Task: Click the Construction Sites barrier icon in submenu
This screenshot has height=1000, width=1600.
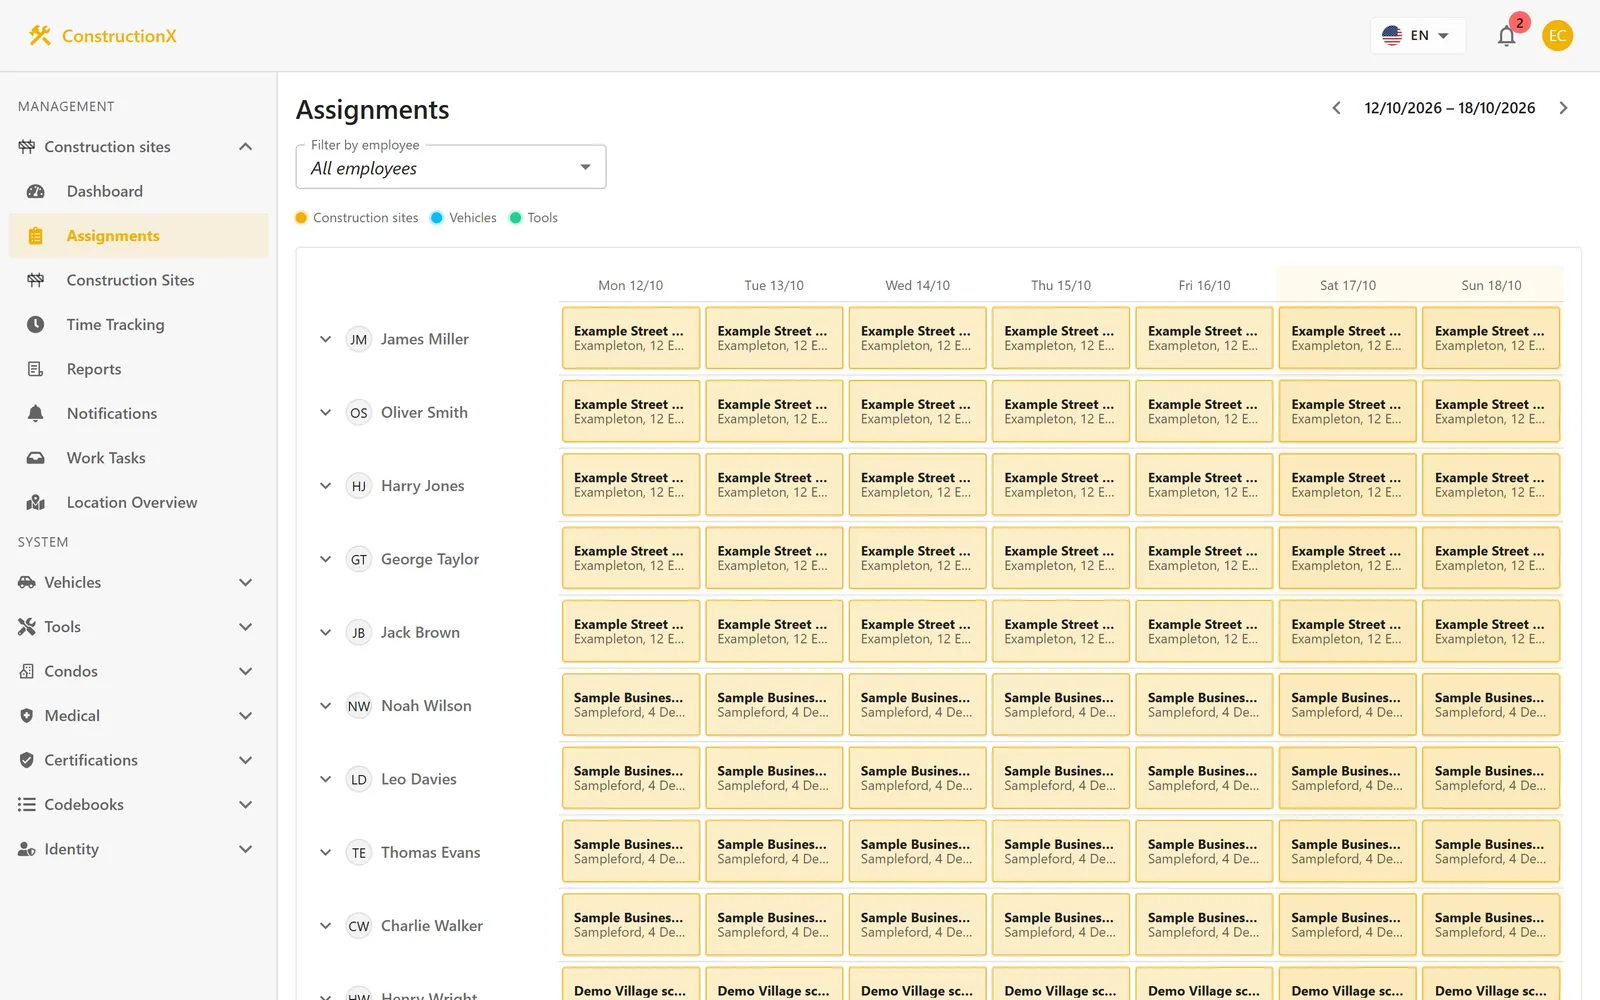Action: click(36, 280)
